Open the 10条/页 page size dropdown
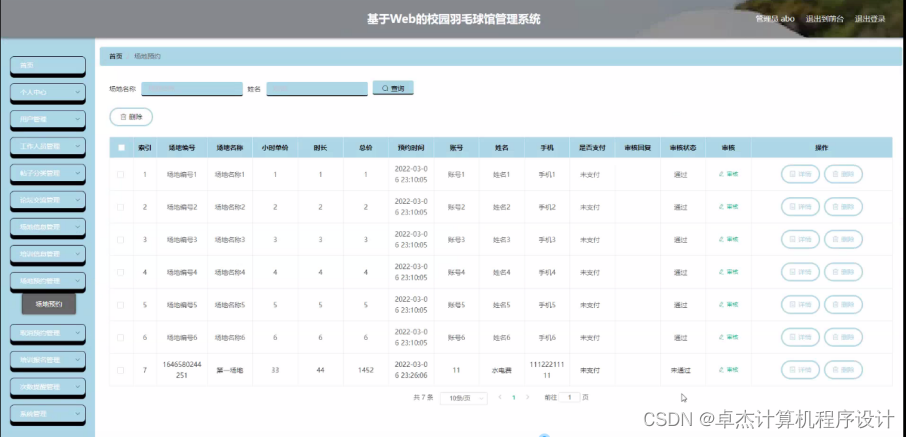The width and height of the screenshot is (910, 438). (464, 398)
